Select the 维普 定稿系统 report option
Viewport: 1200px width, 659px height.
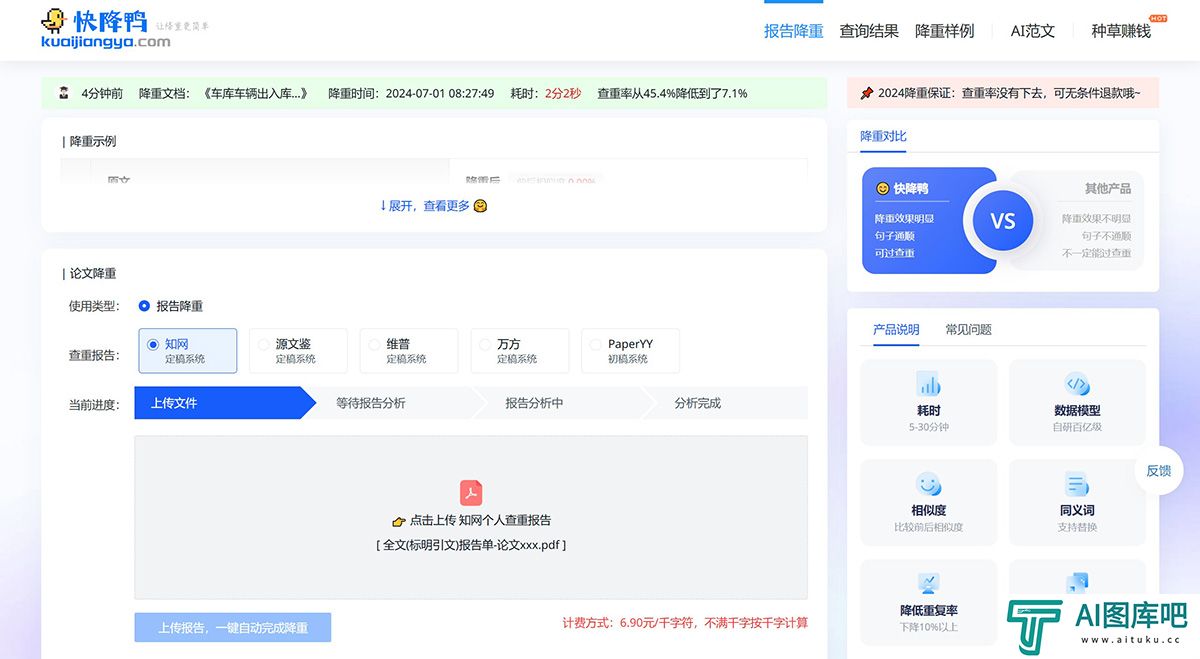(408, 351)
